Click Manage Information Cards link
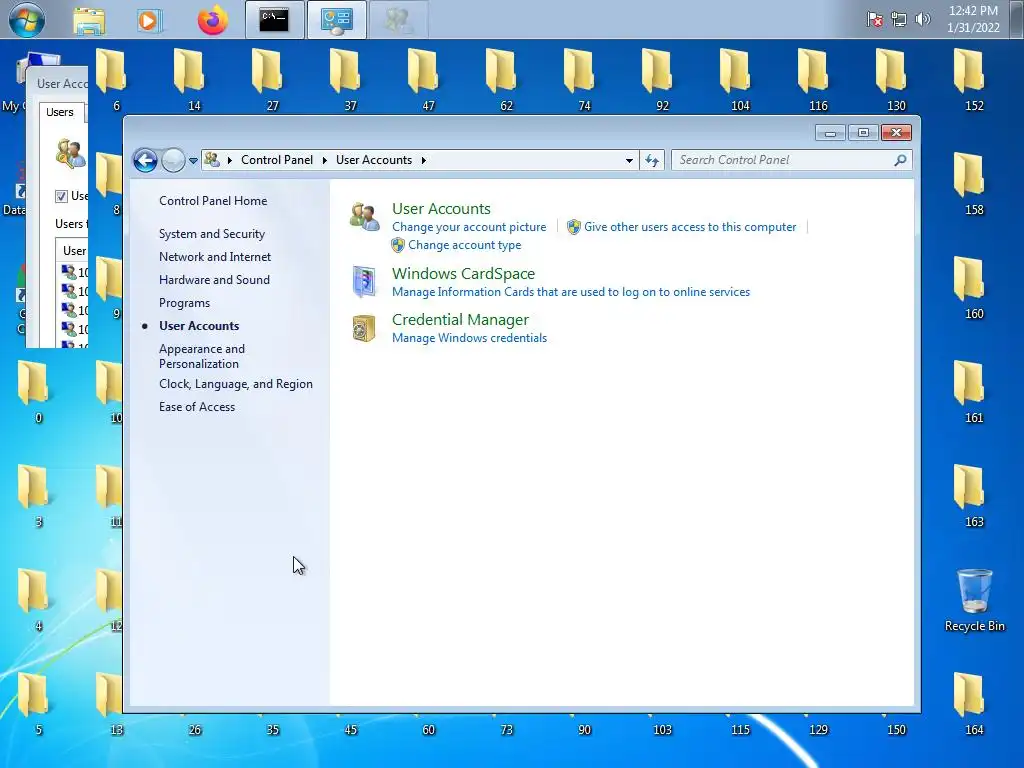This screenshot has width=1024, height=768. click(571, 292)
